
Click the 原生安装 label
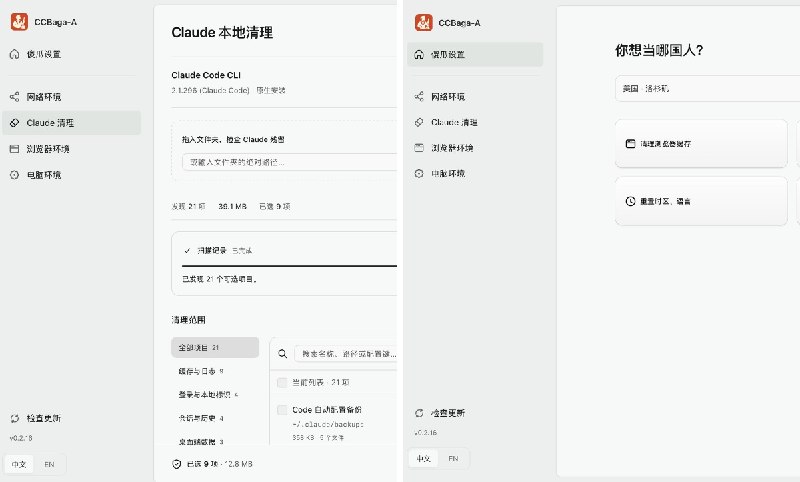(270, 90)
